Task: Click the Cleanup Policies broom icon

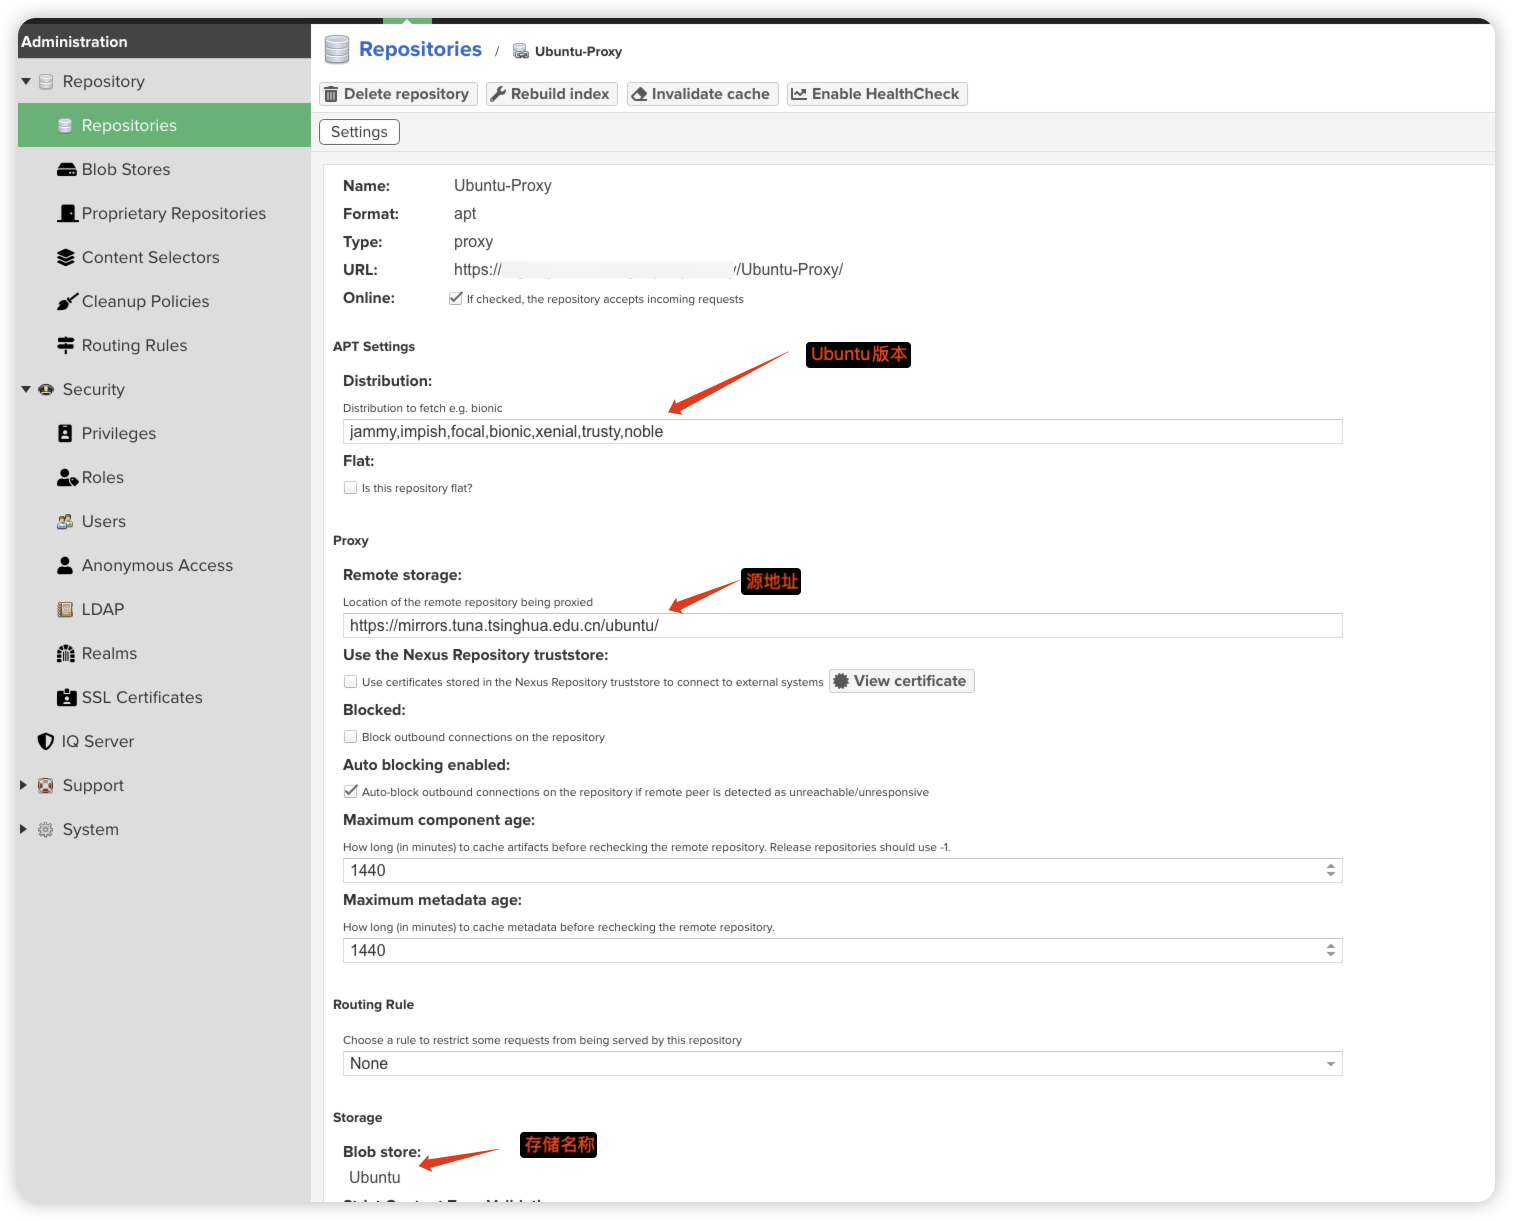Action: [x=66, y=302]
